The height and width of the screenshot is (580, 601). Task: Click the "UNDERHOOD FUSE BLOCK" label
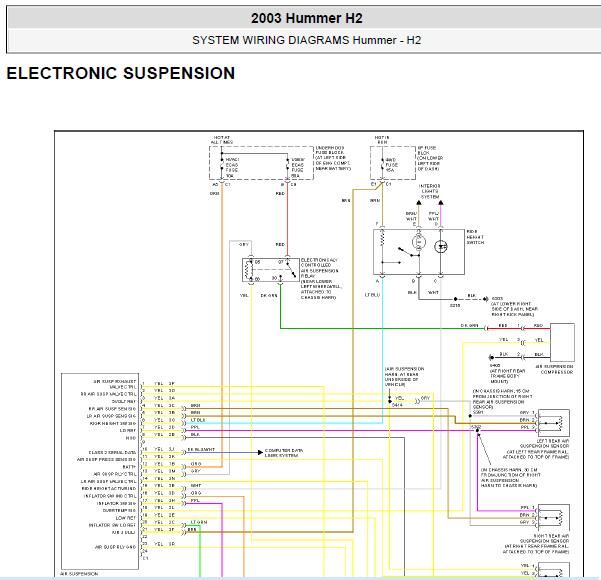333,158
